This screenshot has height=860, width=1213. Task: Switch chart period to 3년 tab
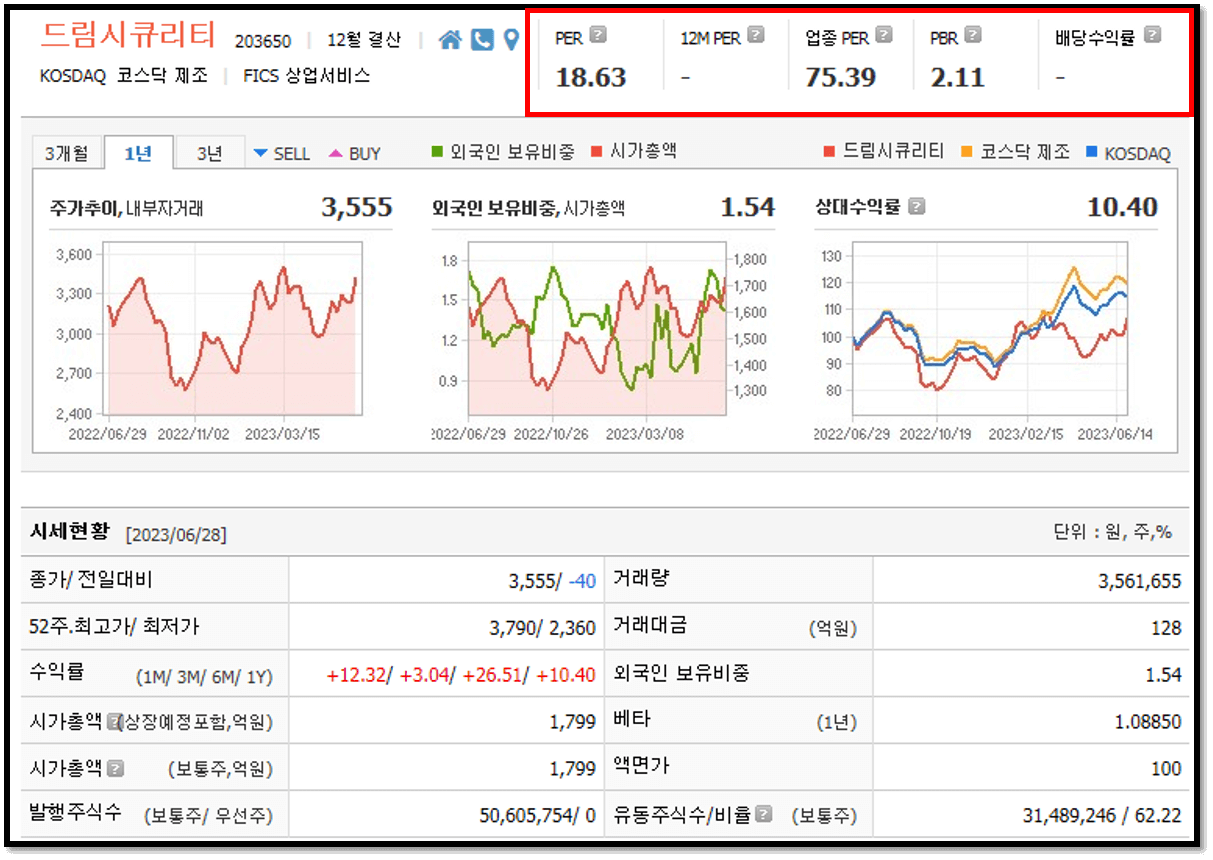click(209, 152)
